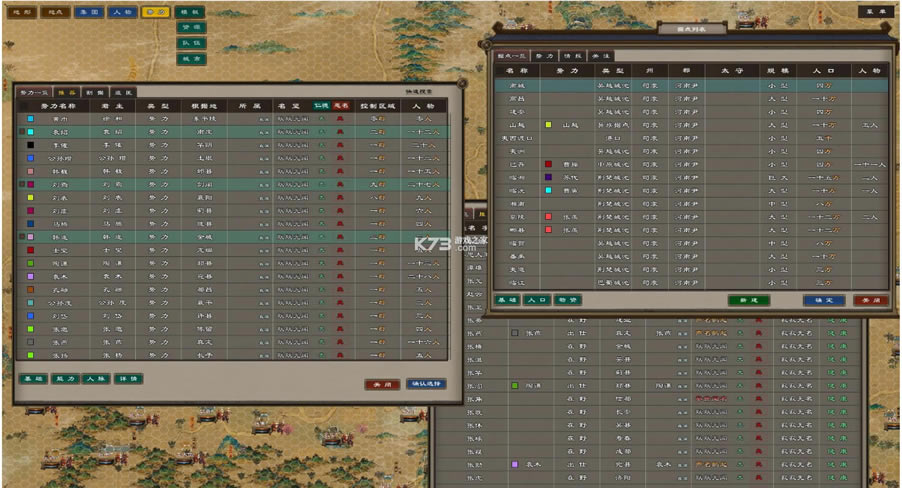The width and height of the screenshot is (902, 488).
Task: Sort the city list by the 规模 column header
Action: [x=777, y=71]
